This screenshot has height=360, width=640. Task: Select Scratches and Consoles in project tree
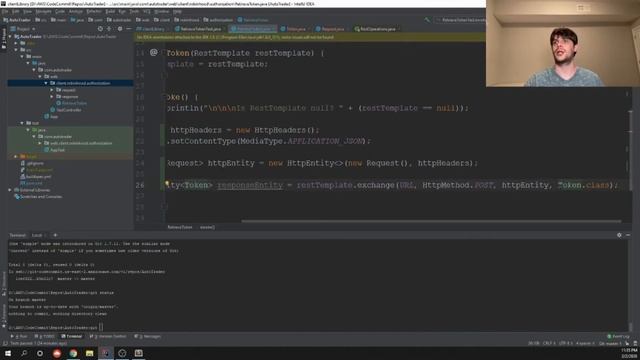pos(38,197)
